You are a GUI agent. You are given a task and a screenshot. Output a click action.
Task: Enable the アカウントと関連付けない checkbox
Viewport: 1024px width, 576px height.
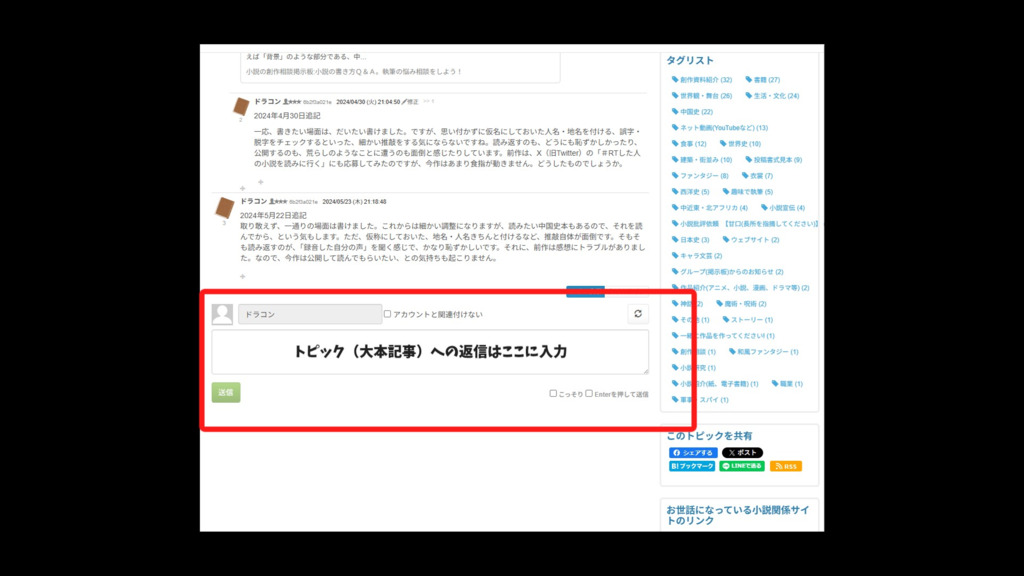(388, 314)
